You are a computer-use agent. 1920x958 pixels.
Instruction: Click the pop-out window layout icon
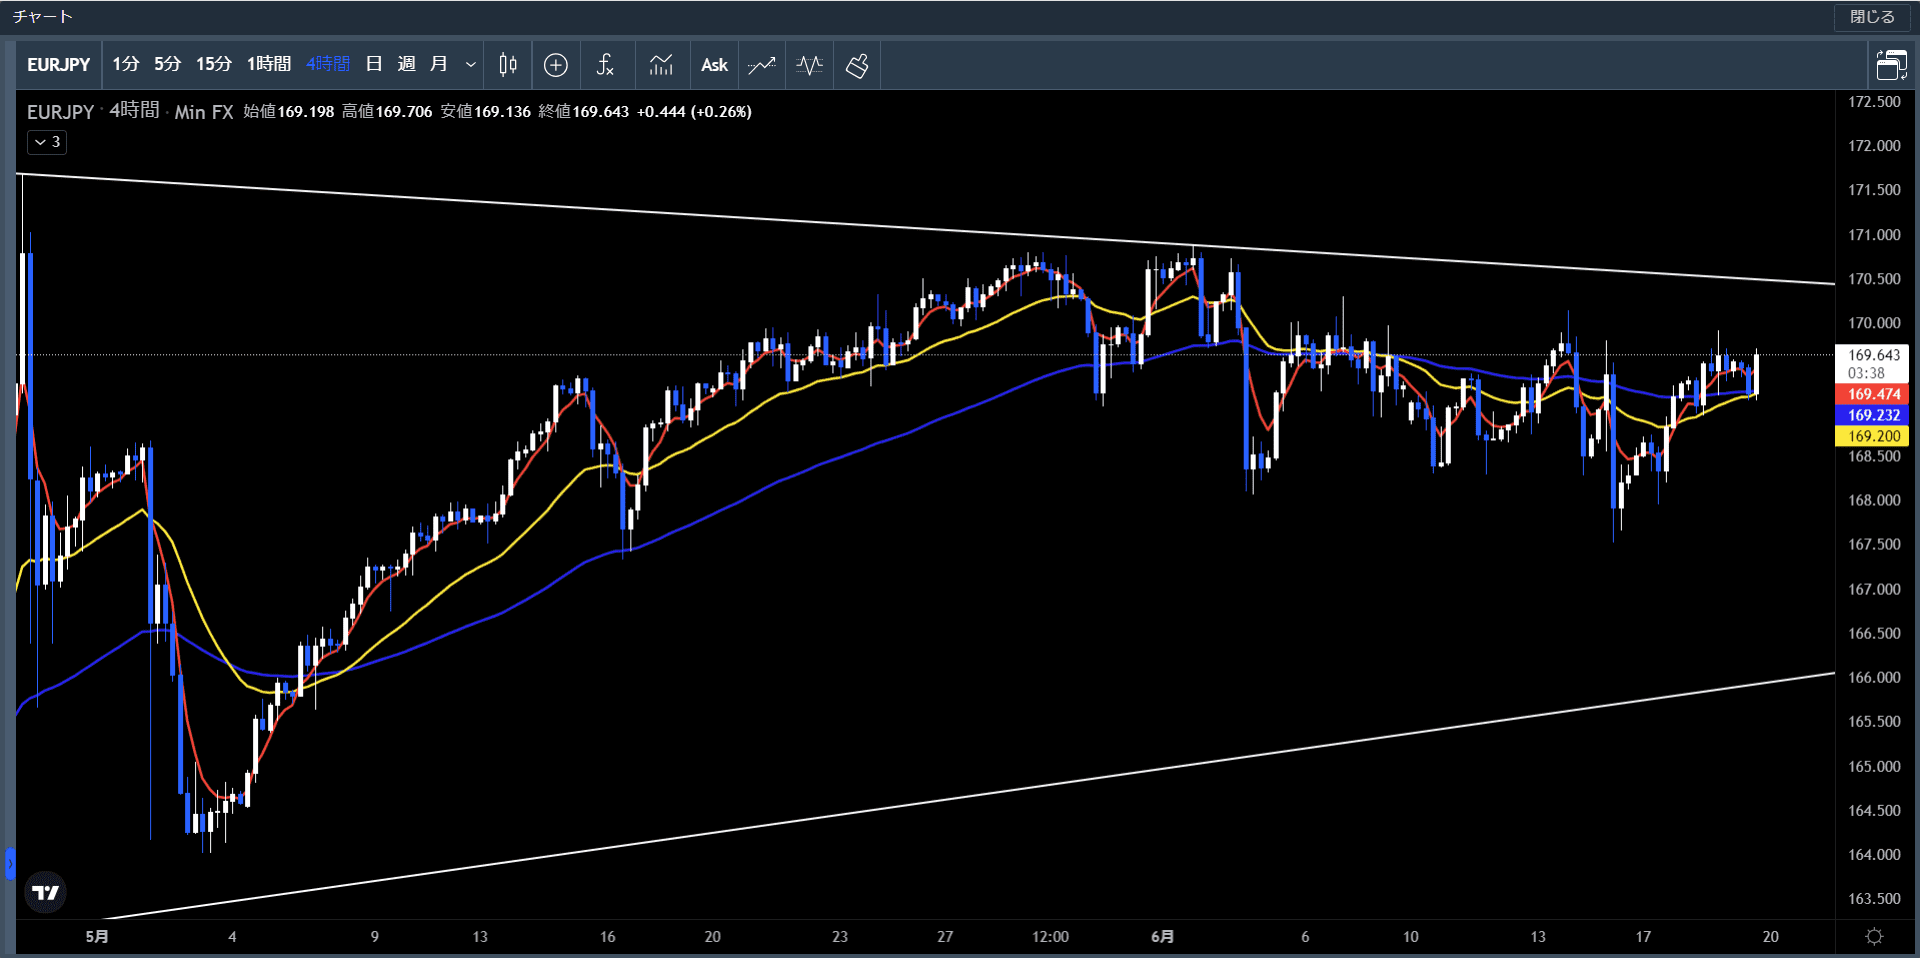point(1891,65)
